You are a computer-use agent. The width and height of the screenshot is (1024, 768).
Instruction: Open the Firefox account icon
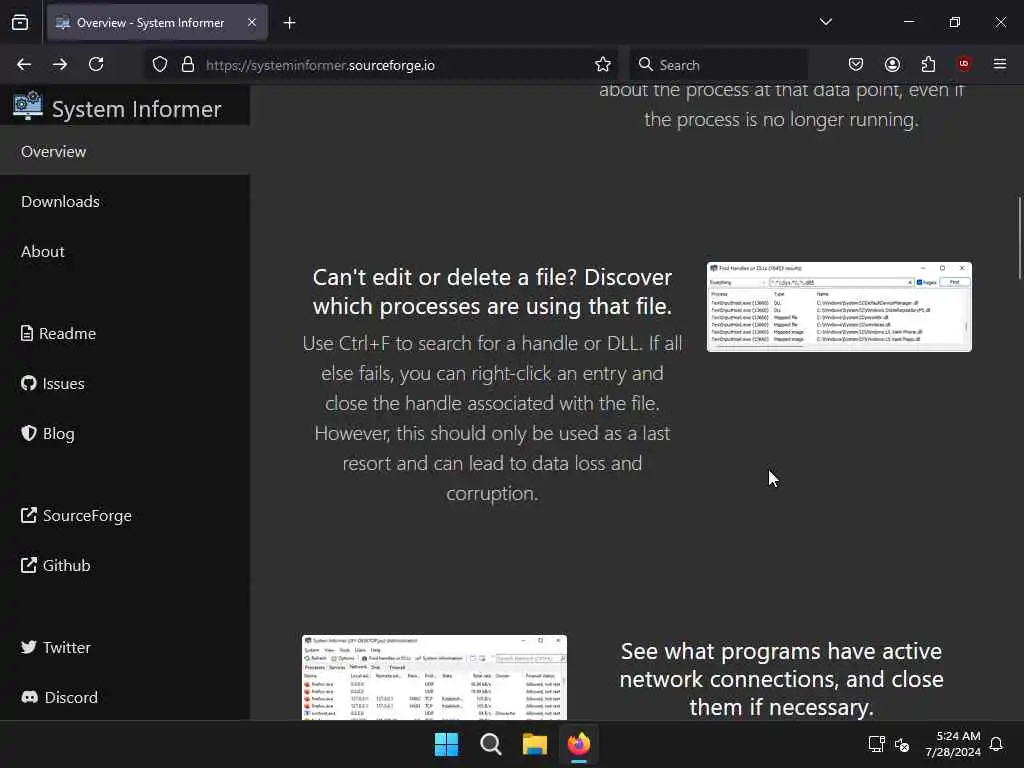point(892,64)
